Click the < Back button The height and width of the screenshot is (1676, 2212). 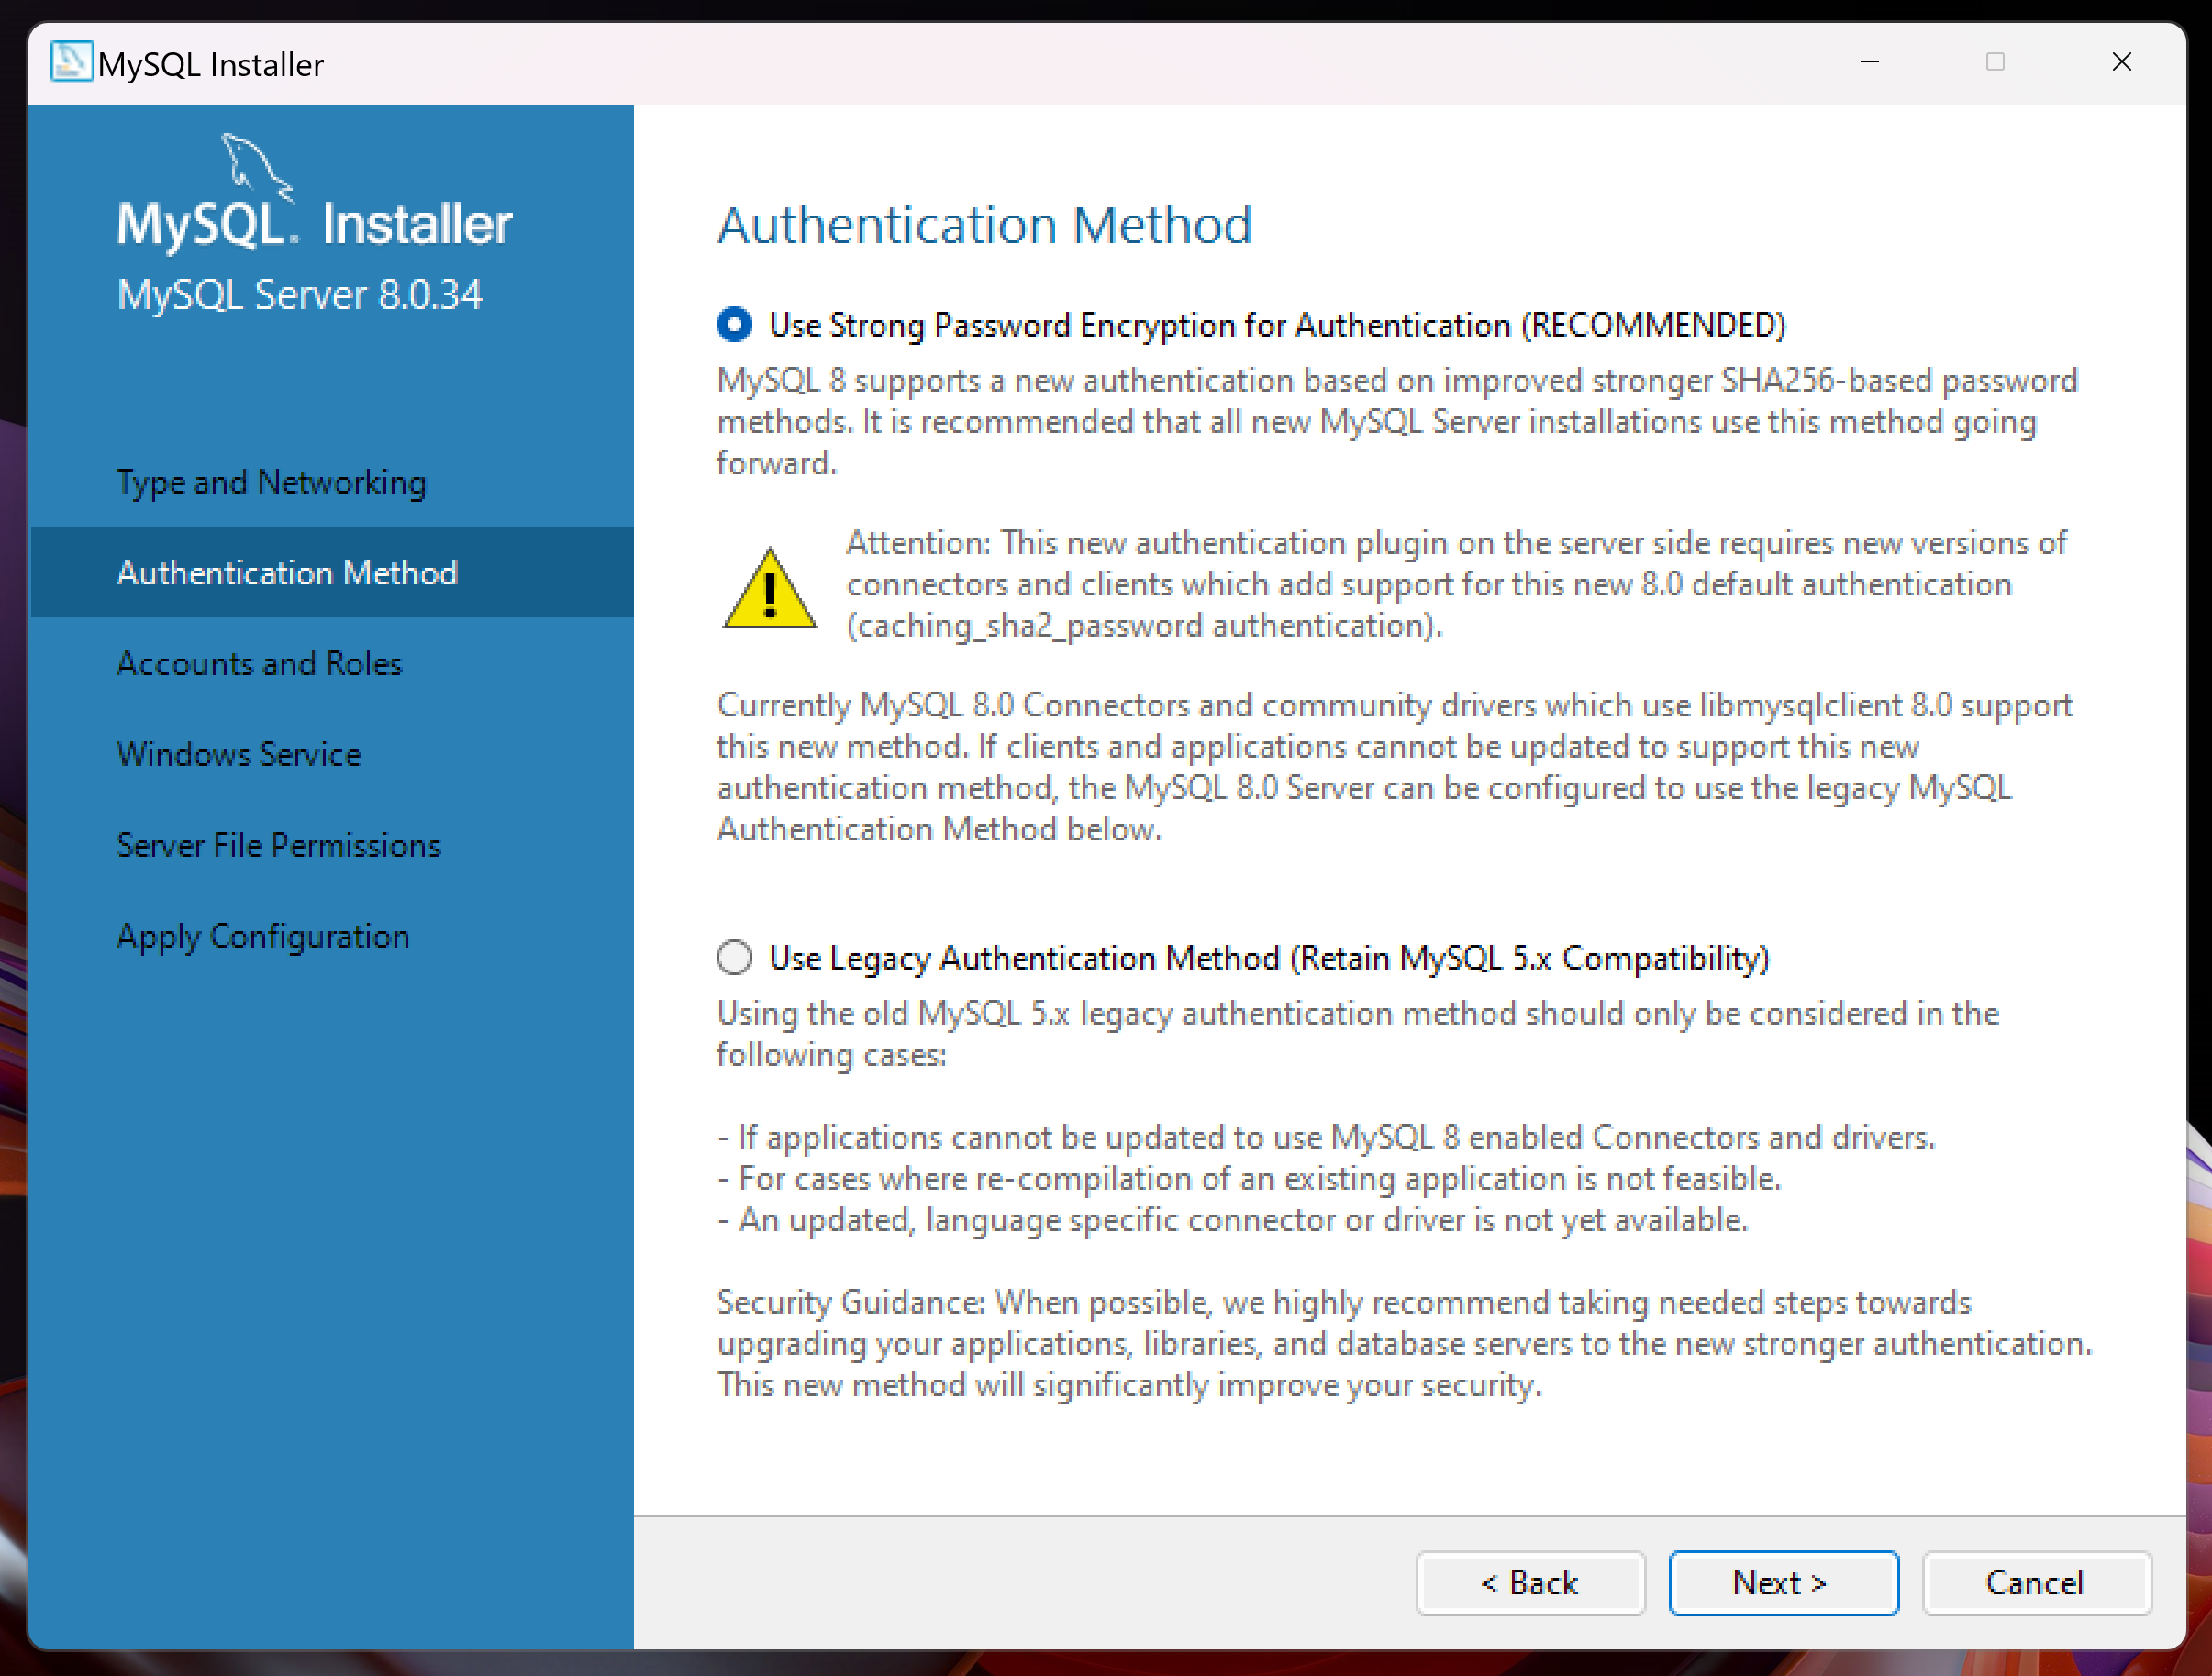1529,1582
